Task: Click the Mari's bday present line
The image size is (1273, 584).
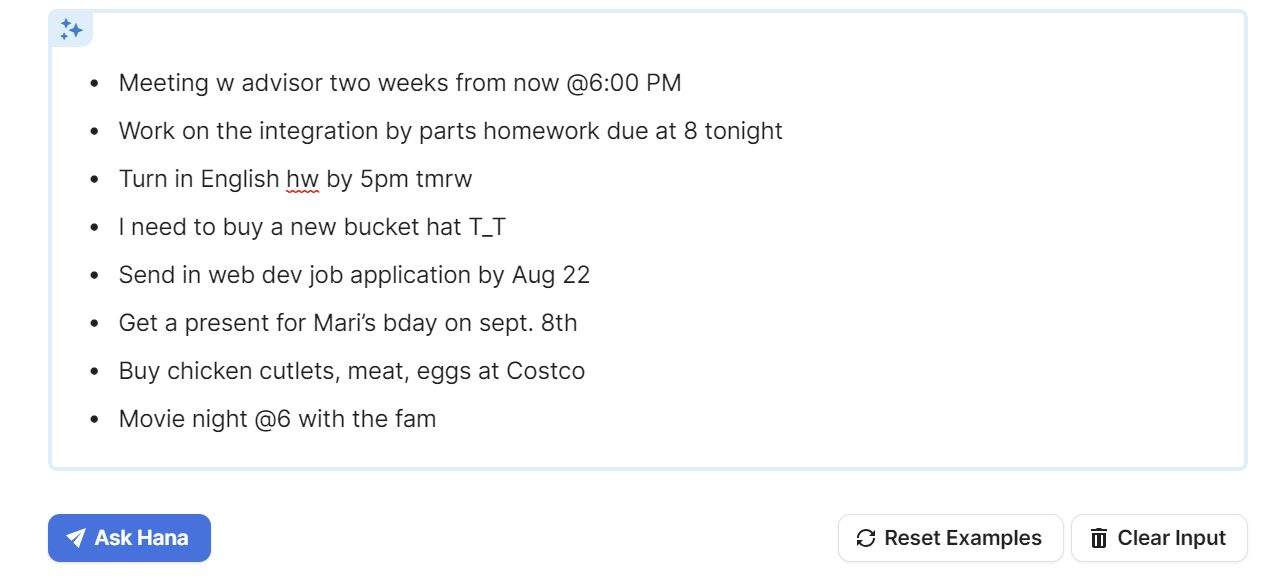Action: point(347,323)
